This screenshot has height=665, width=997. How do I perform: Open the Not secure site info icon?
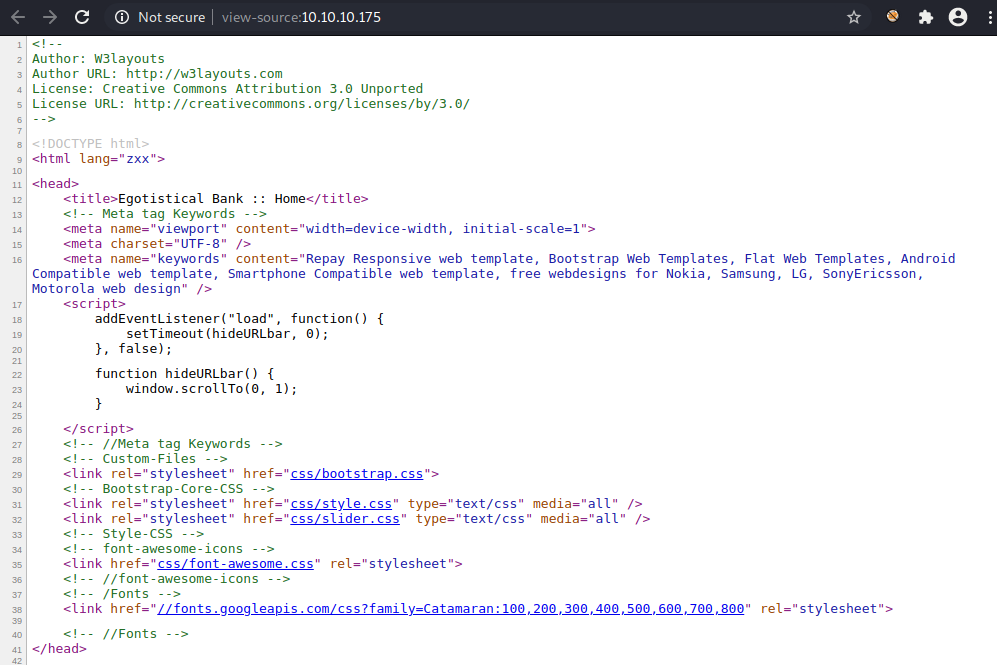121,17
